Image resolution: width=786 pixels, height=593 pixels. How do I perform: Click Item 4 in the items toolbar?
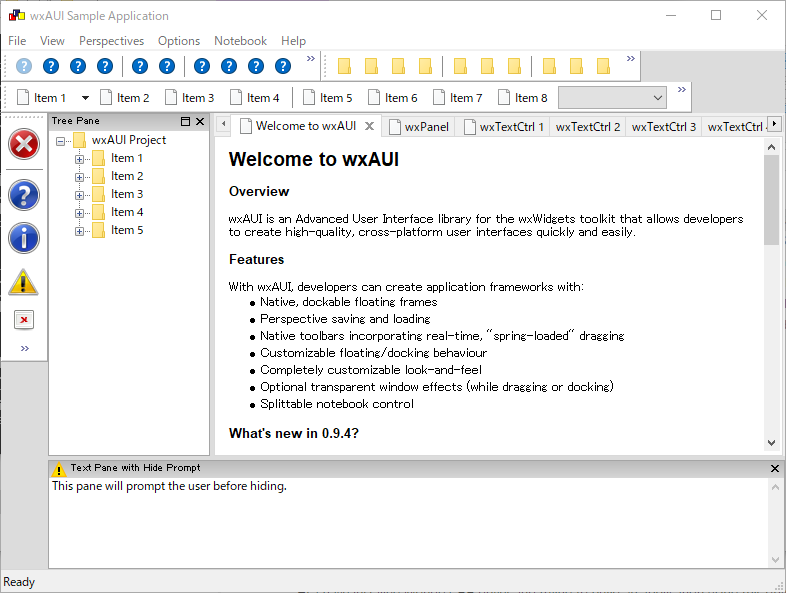click(255, 97)
